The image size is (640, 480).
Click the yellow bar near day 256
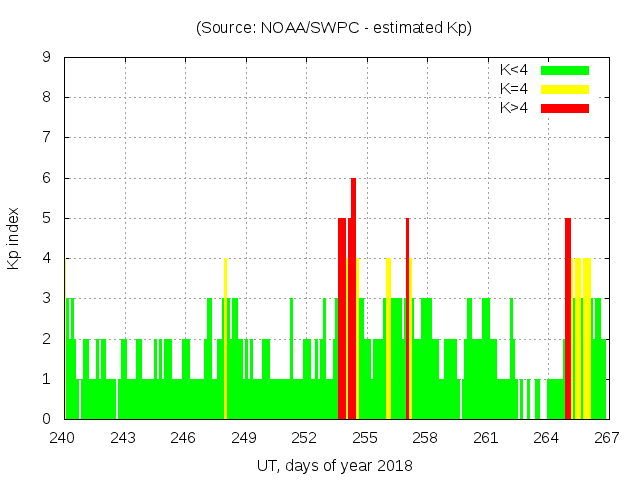(388, 340)
